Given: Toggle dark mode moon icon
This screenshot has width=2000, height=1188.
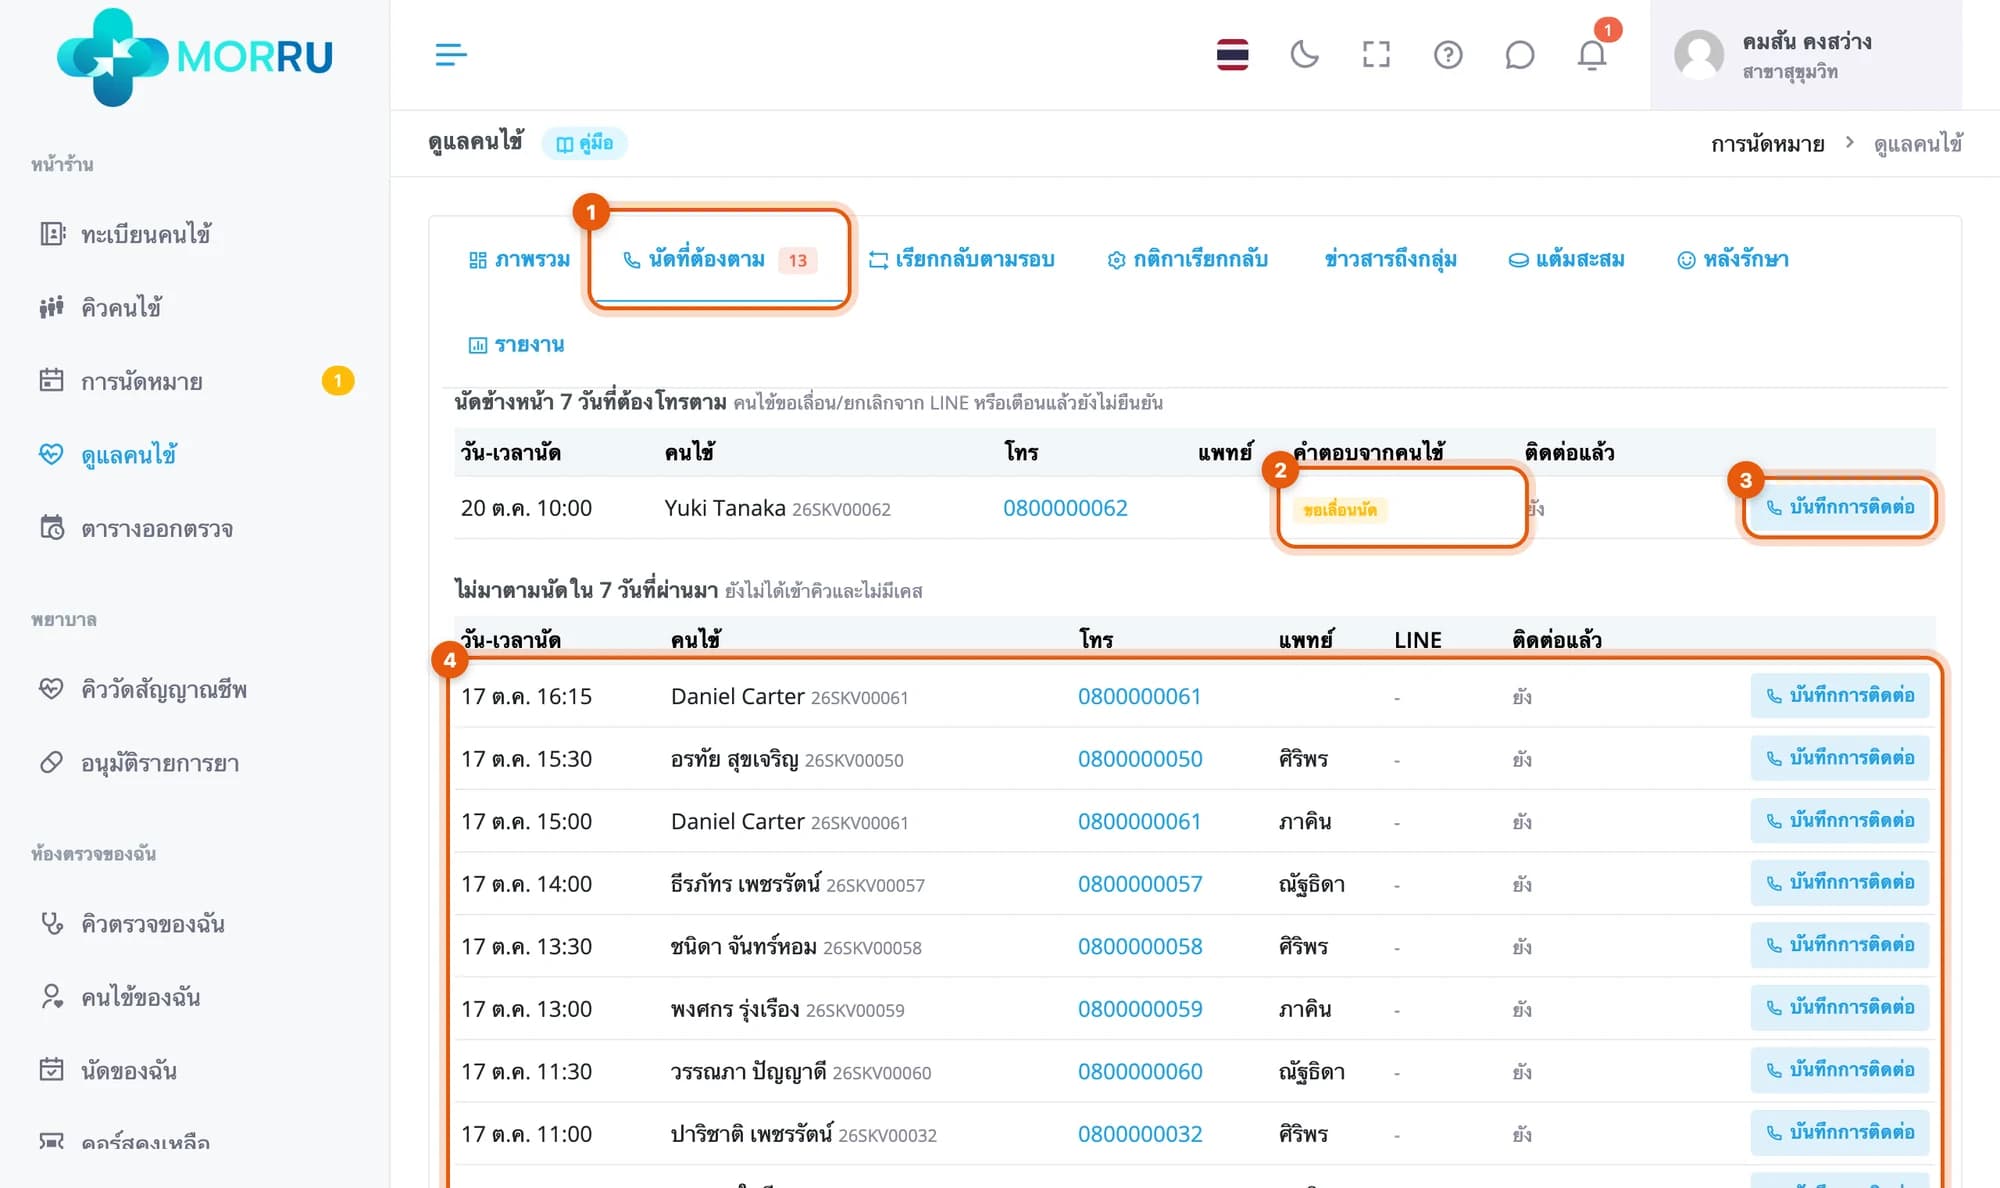Looking at the screenshot, I should point(1304,54).
